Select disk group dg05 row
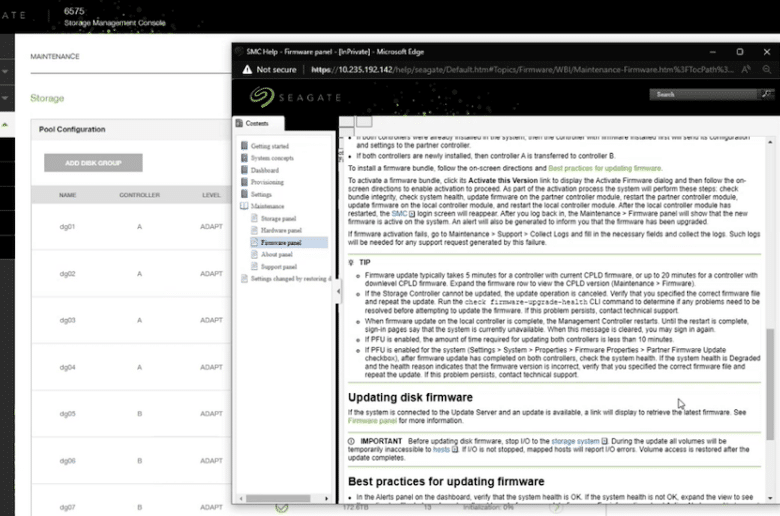Screen dimensions: 780x516 pyautogui.click(x=131, y=413)
